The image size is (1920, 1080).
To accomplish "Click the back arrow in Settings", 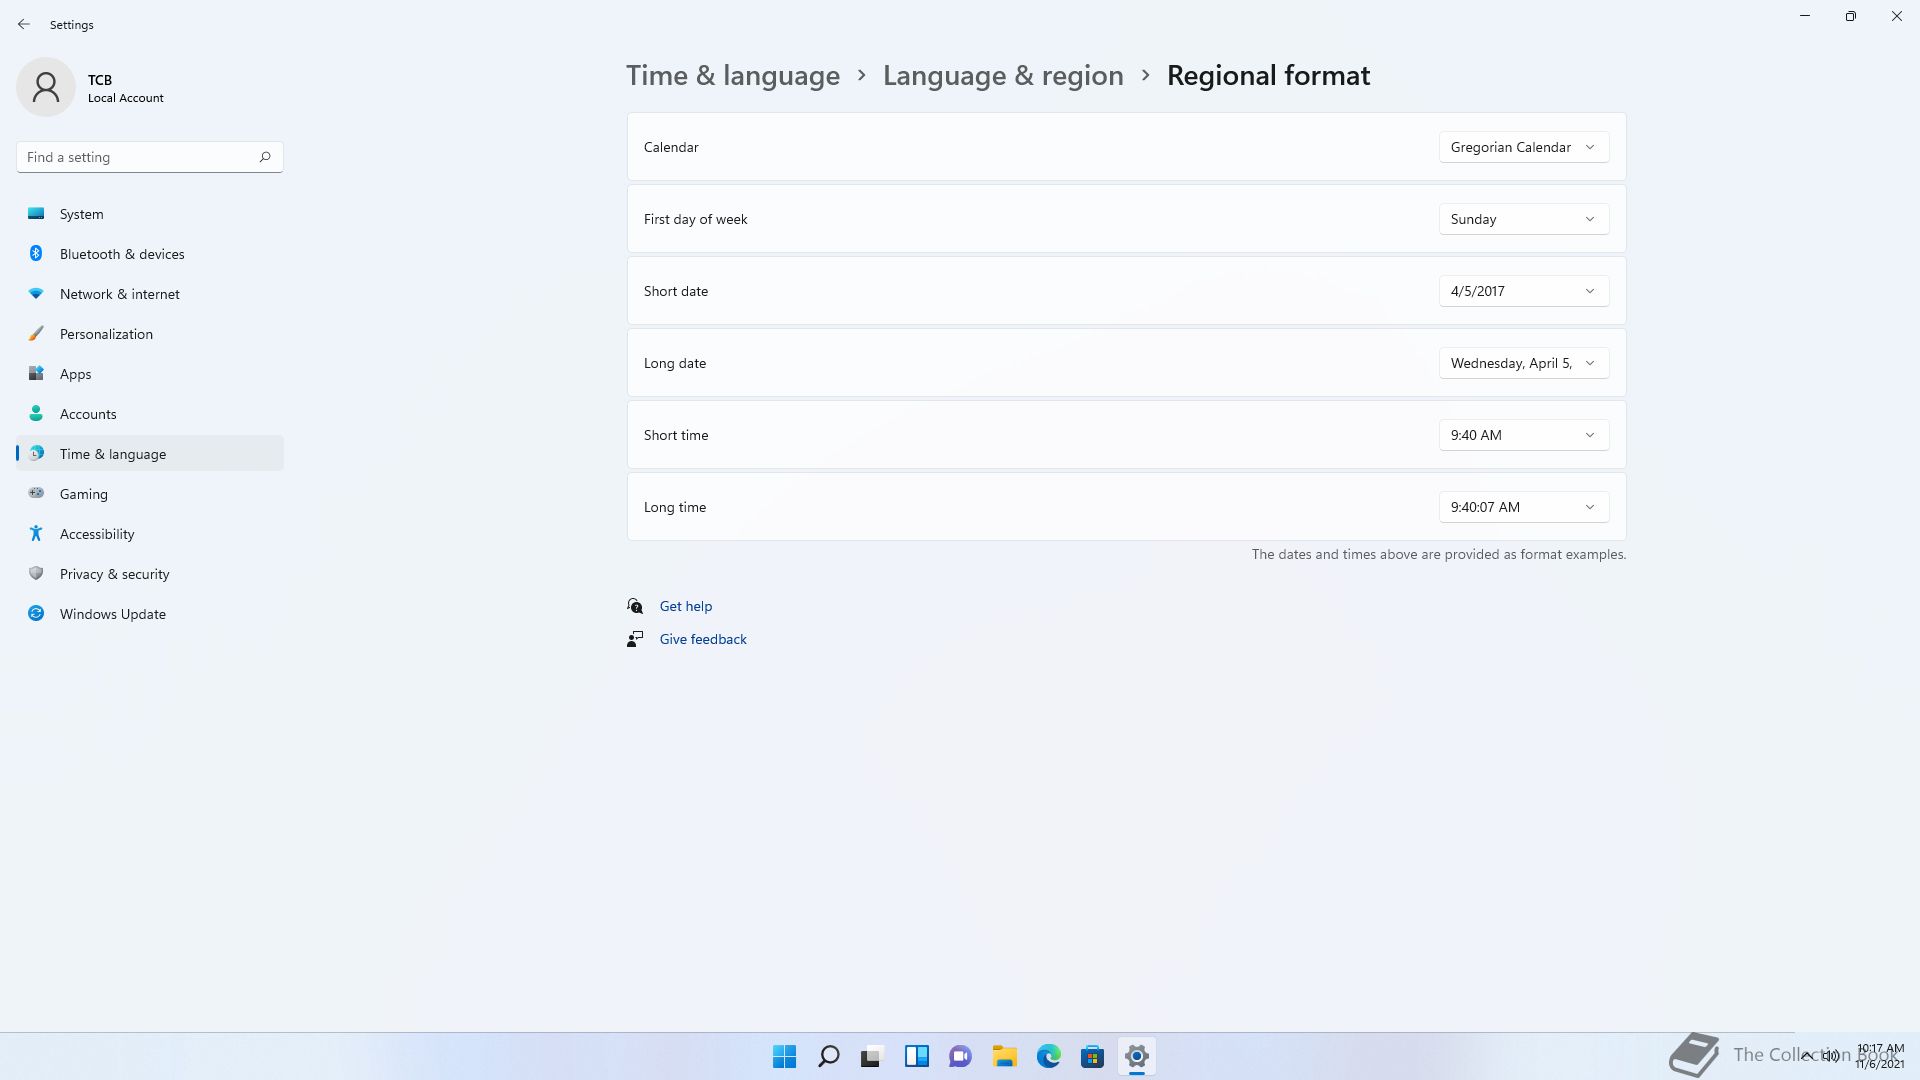I will [24, 24].
